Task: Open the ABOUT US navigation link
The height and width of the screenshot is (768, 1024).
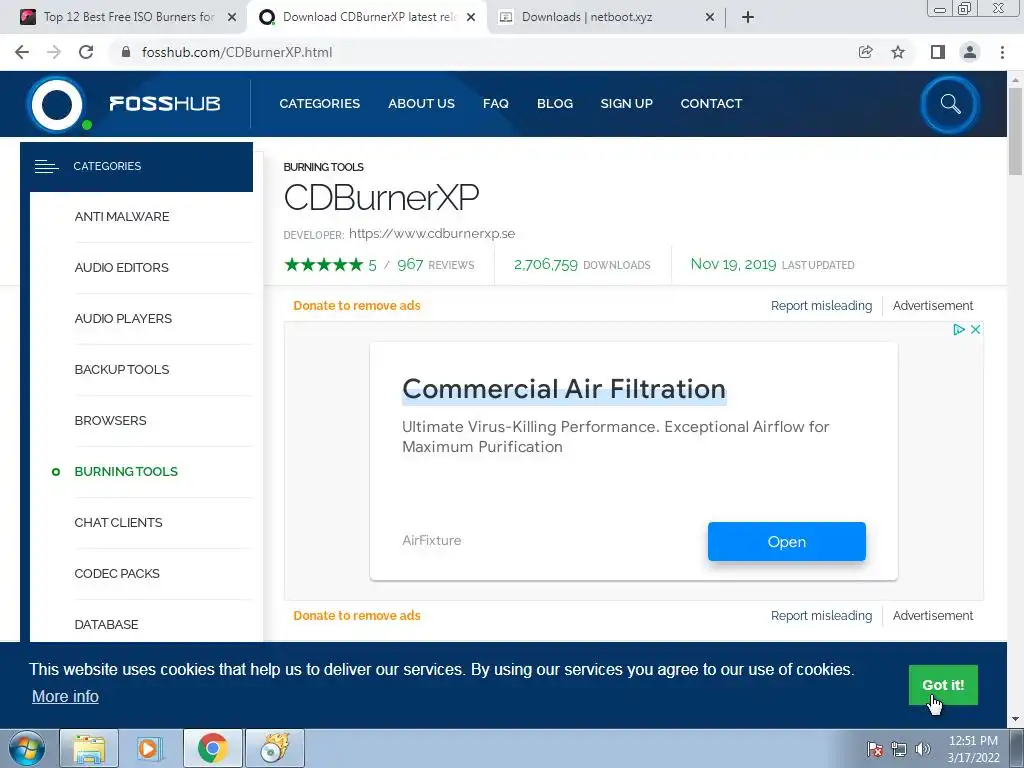Action: pyautogui.click(x=421, y=104)
